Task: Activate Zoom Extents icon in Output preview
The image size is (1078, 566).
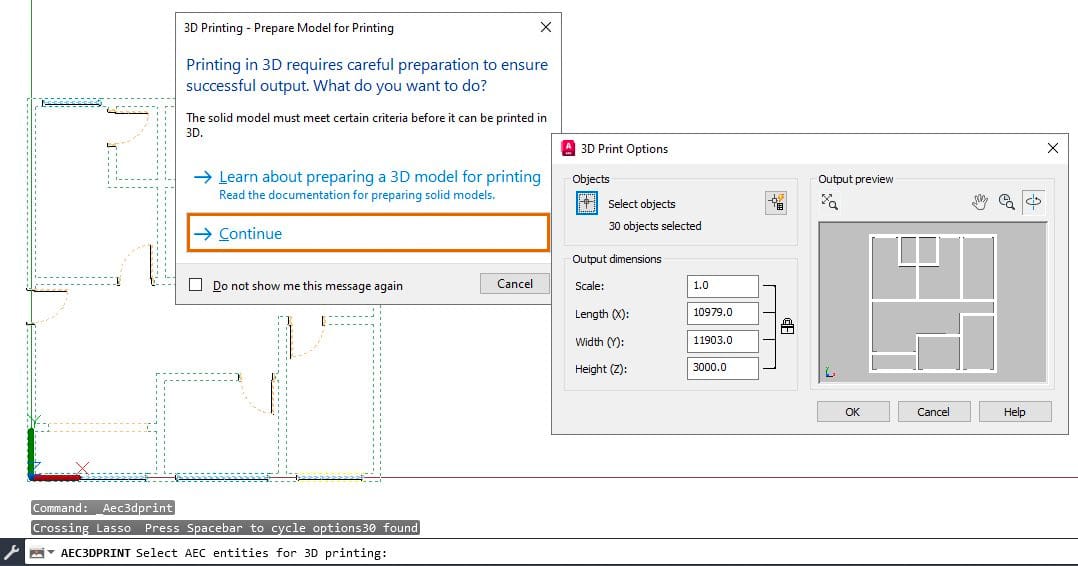Action: point(829,202)
